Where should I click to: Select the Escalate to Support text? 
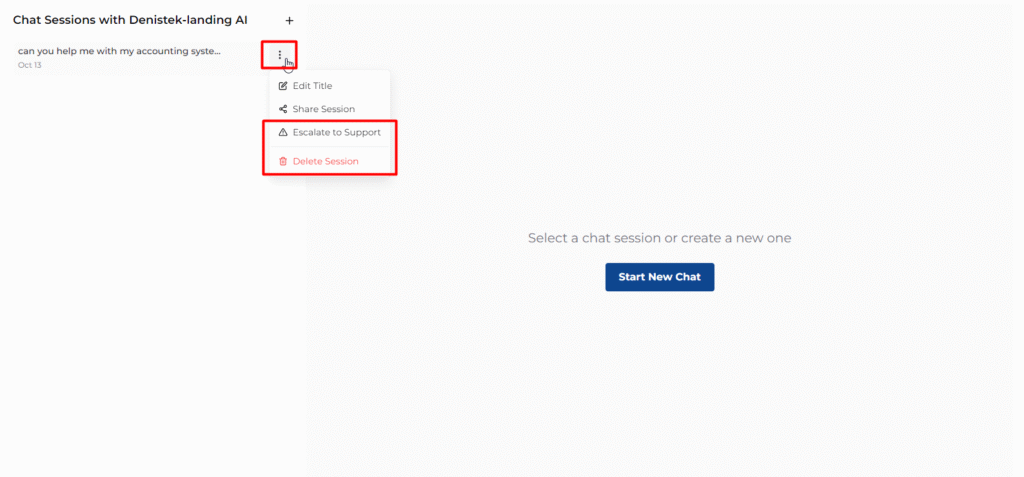click(336, 132)
